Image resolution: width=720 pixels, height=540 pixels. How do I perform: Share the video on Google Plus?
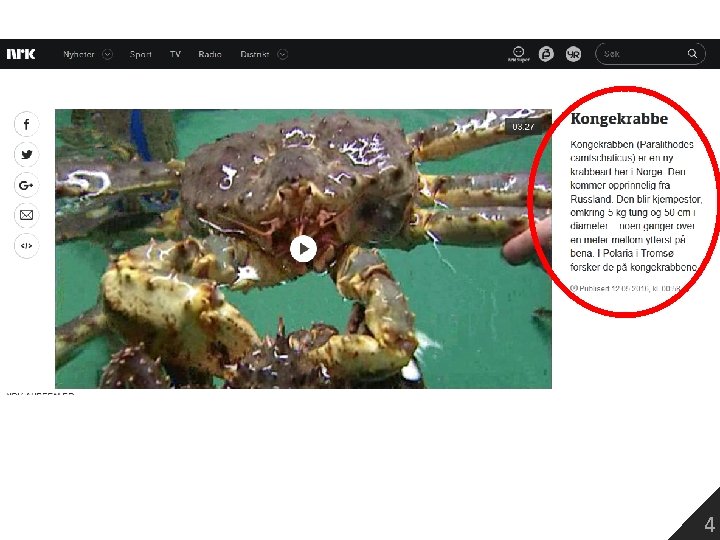[27, 185]
